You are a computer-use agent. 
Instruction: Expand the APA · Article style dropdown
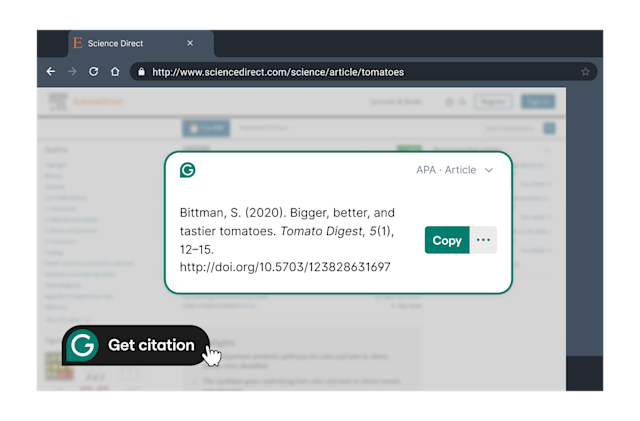pyautogui.click(x=455, y=170)
